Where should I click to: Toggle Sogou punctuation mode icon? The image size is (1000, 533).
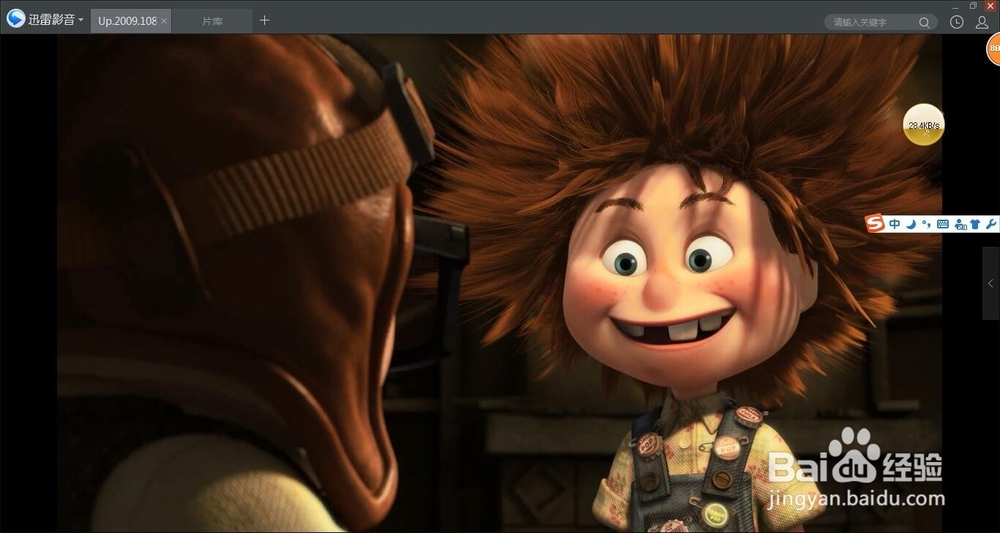(927, 224)
